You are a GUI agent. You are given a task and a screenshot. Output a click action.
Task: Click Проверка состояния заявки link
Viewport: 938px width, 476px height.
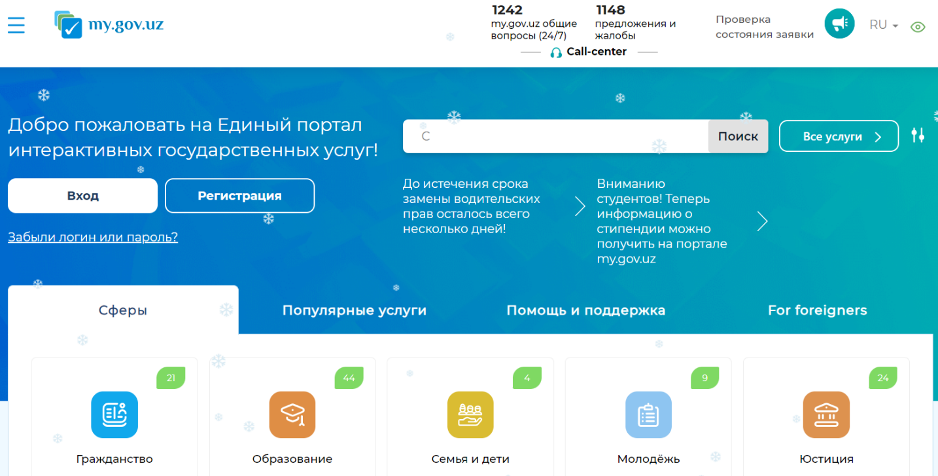[765, 27]
